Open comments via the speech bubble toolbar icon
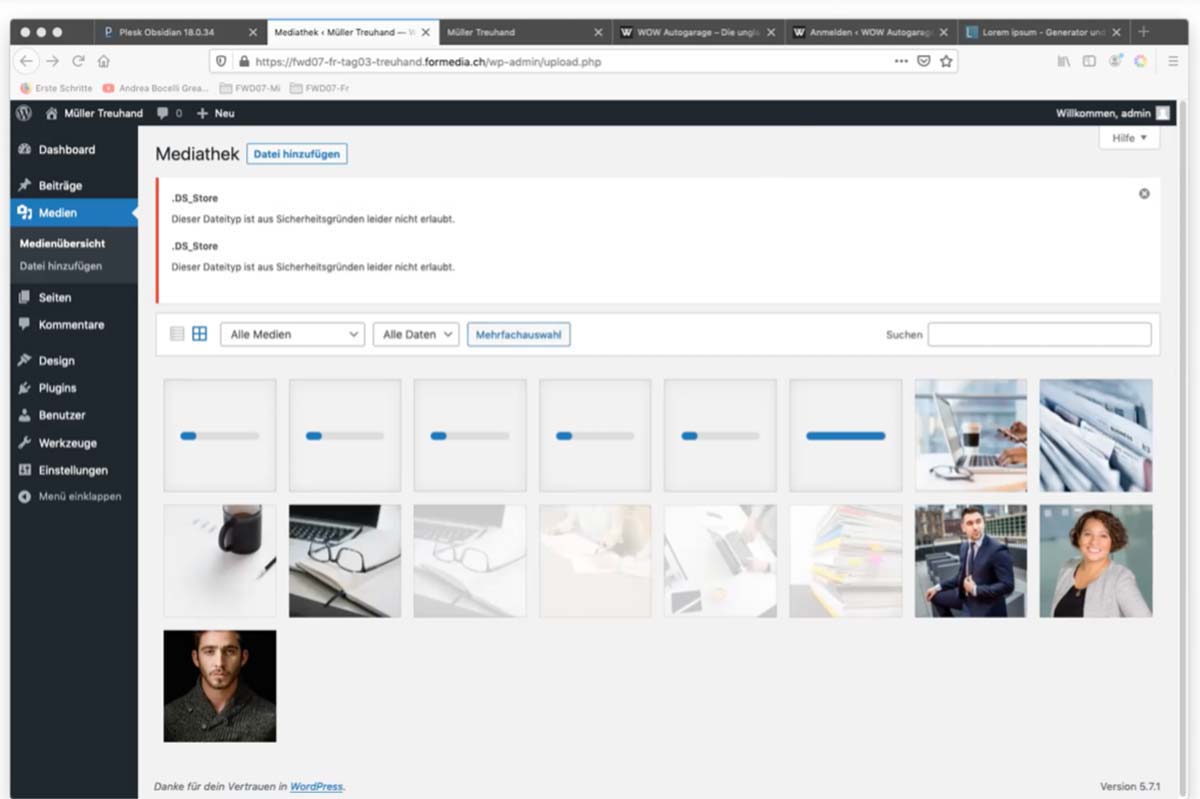 tap(163, 113)
